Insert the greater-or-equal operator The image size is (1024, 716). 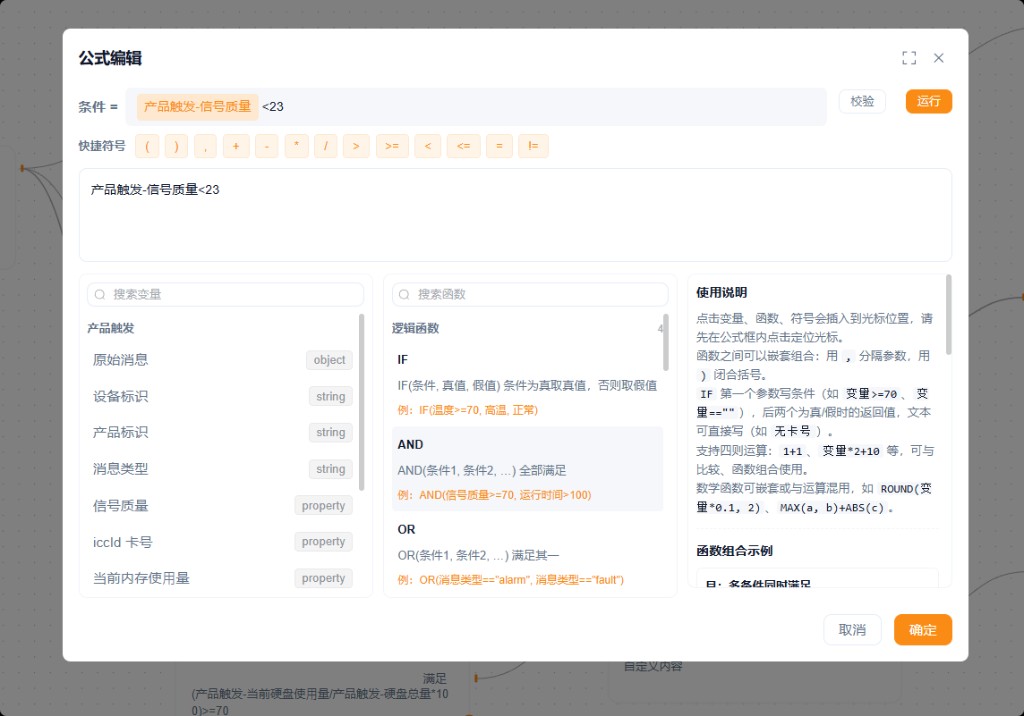coord(392,146)
